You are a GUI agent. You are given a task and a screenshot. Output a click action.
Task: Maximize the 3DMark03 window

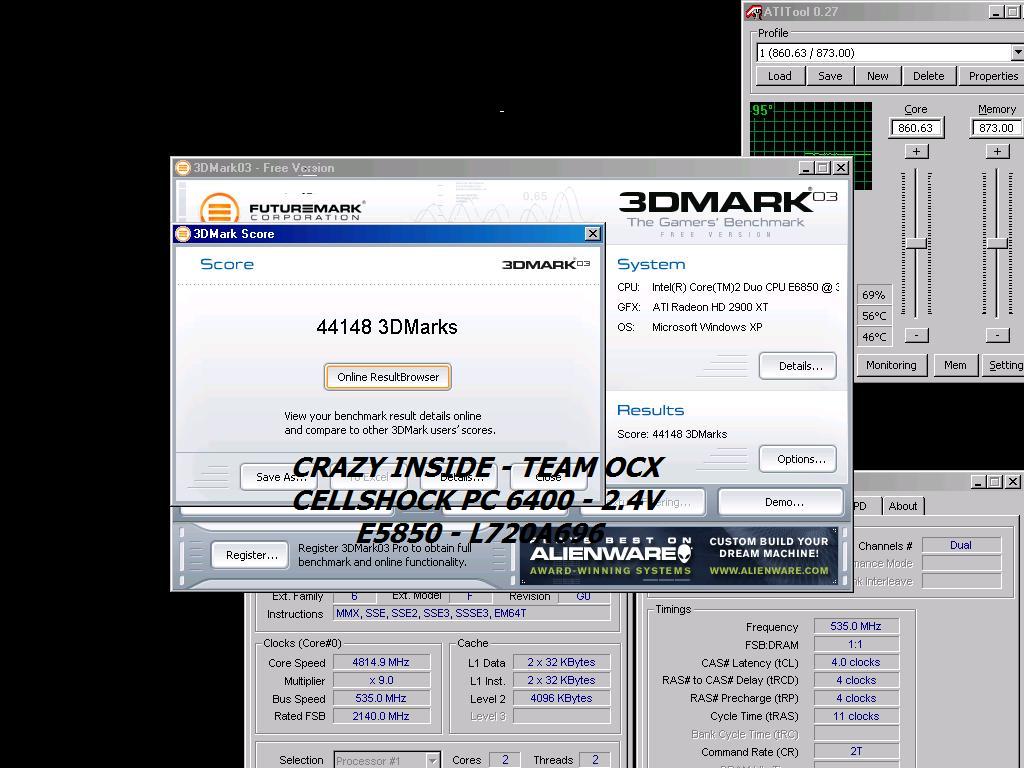(823, 168)
